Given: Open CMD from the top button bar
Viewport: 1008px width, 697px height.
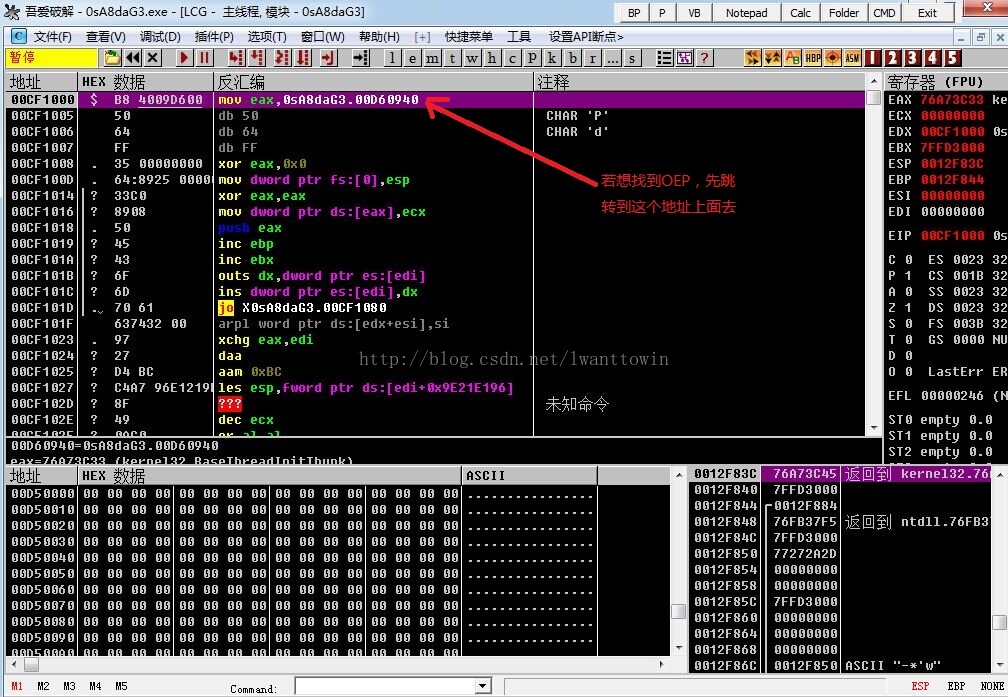Looking at the screenshot, I should point(885,13).
